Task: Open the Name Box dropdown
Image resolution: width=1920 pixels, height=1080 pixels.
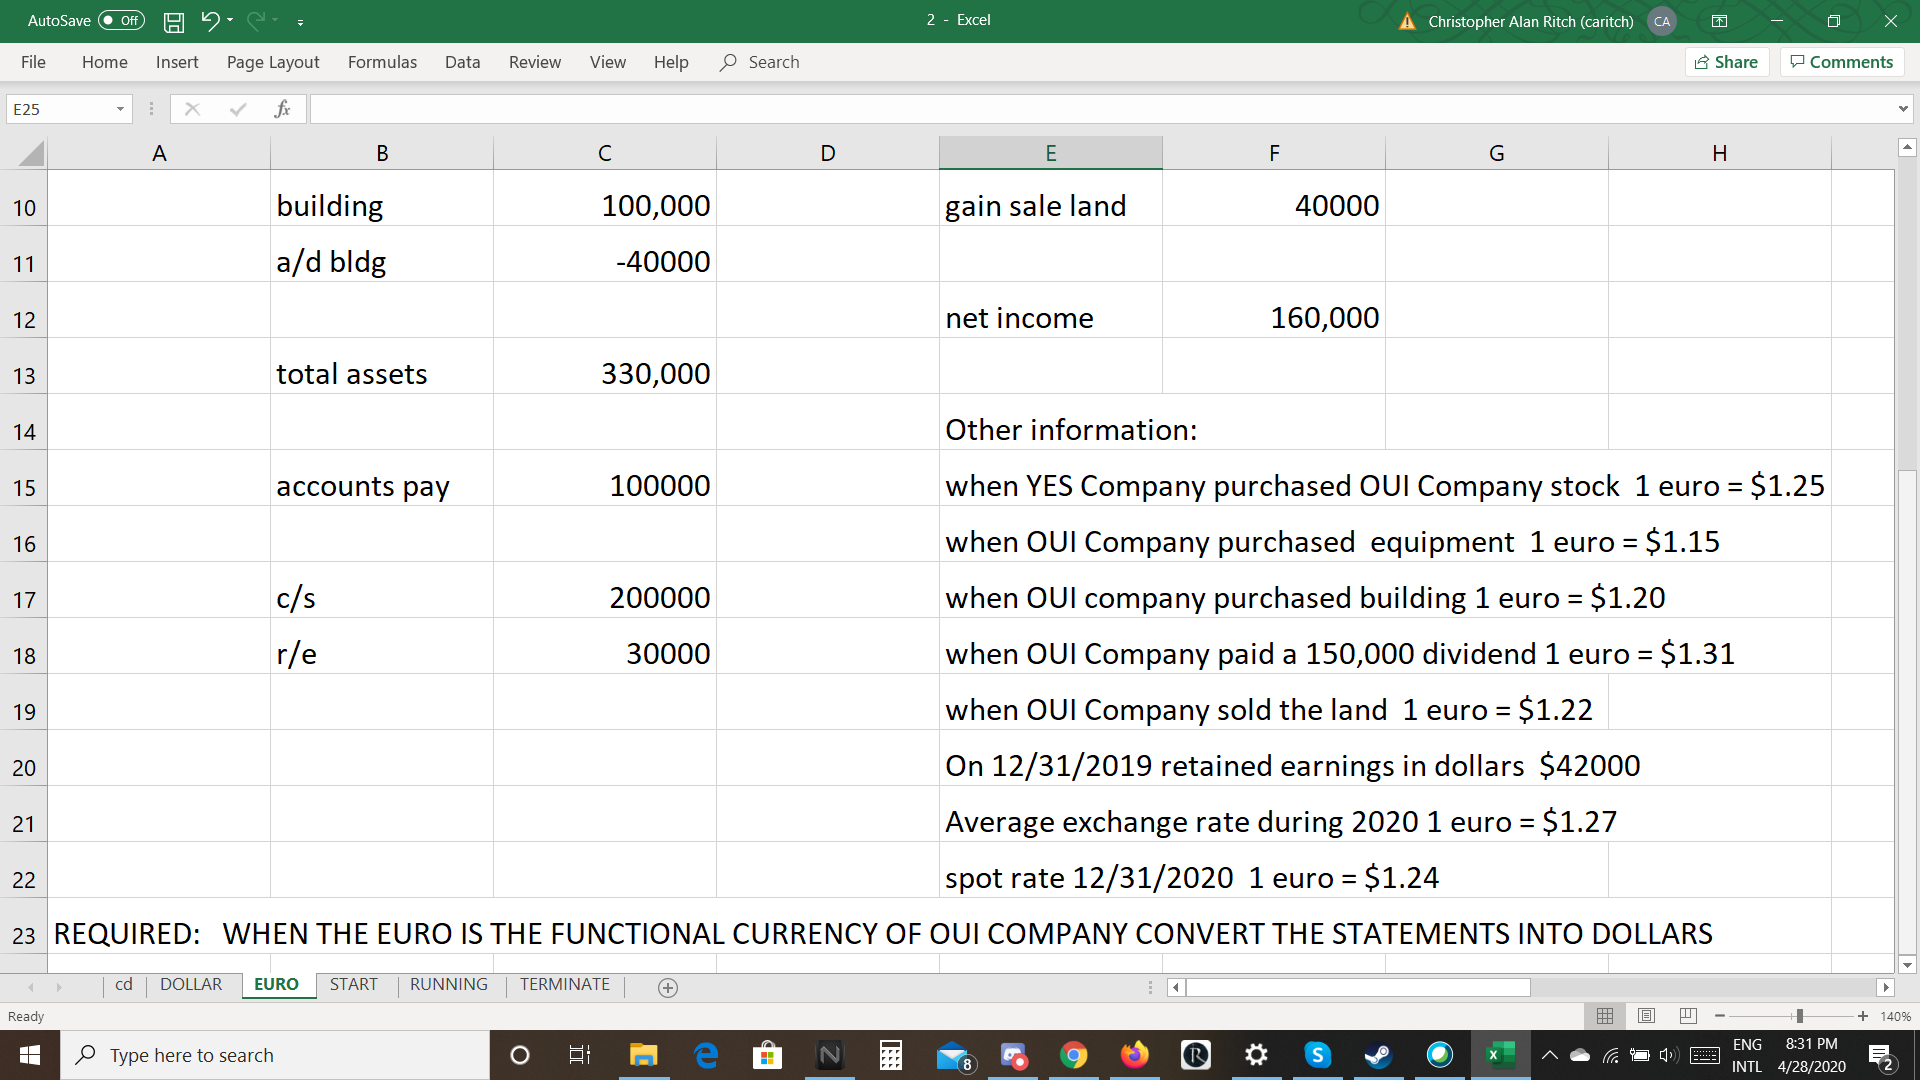Action: 118,108
